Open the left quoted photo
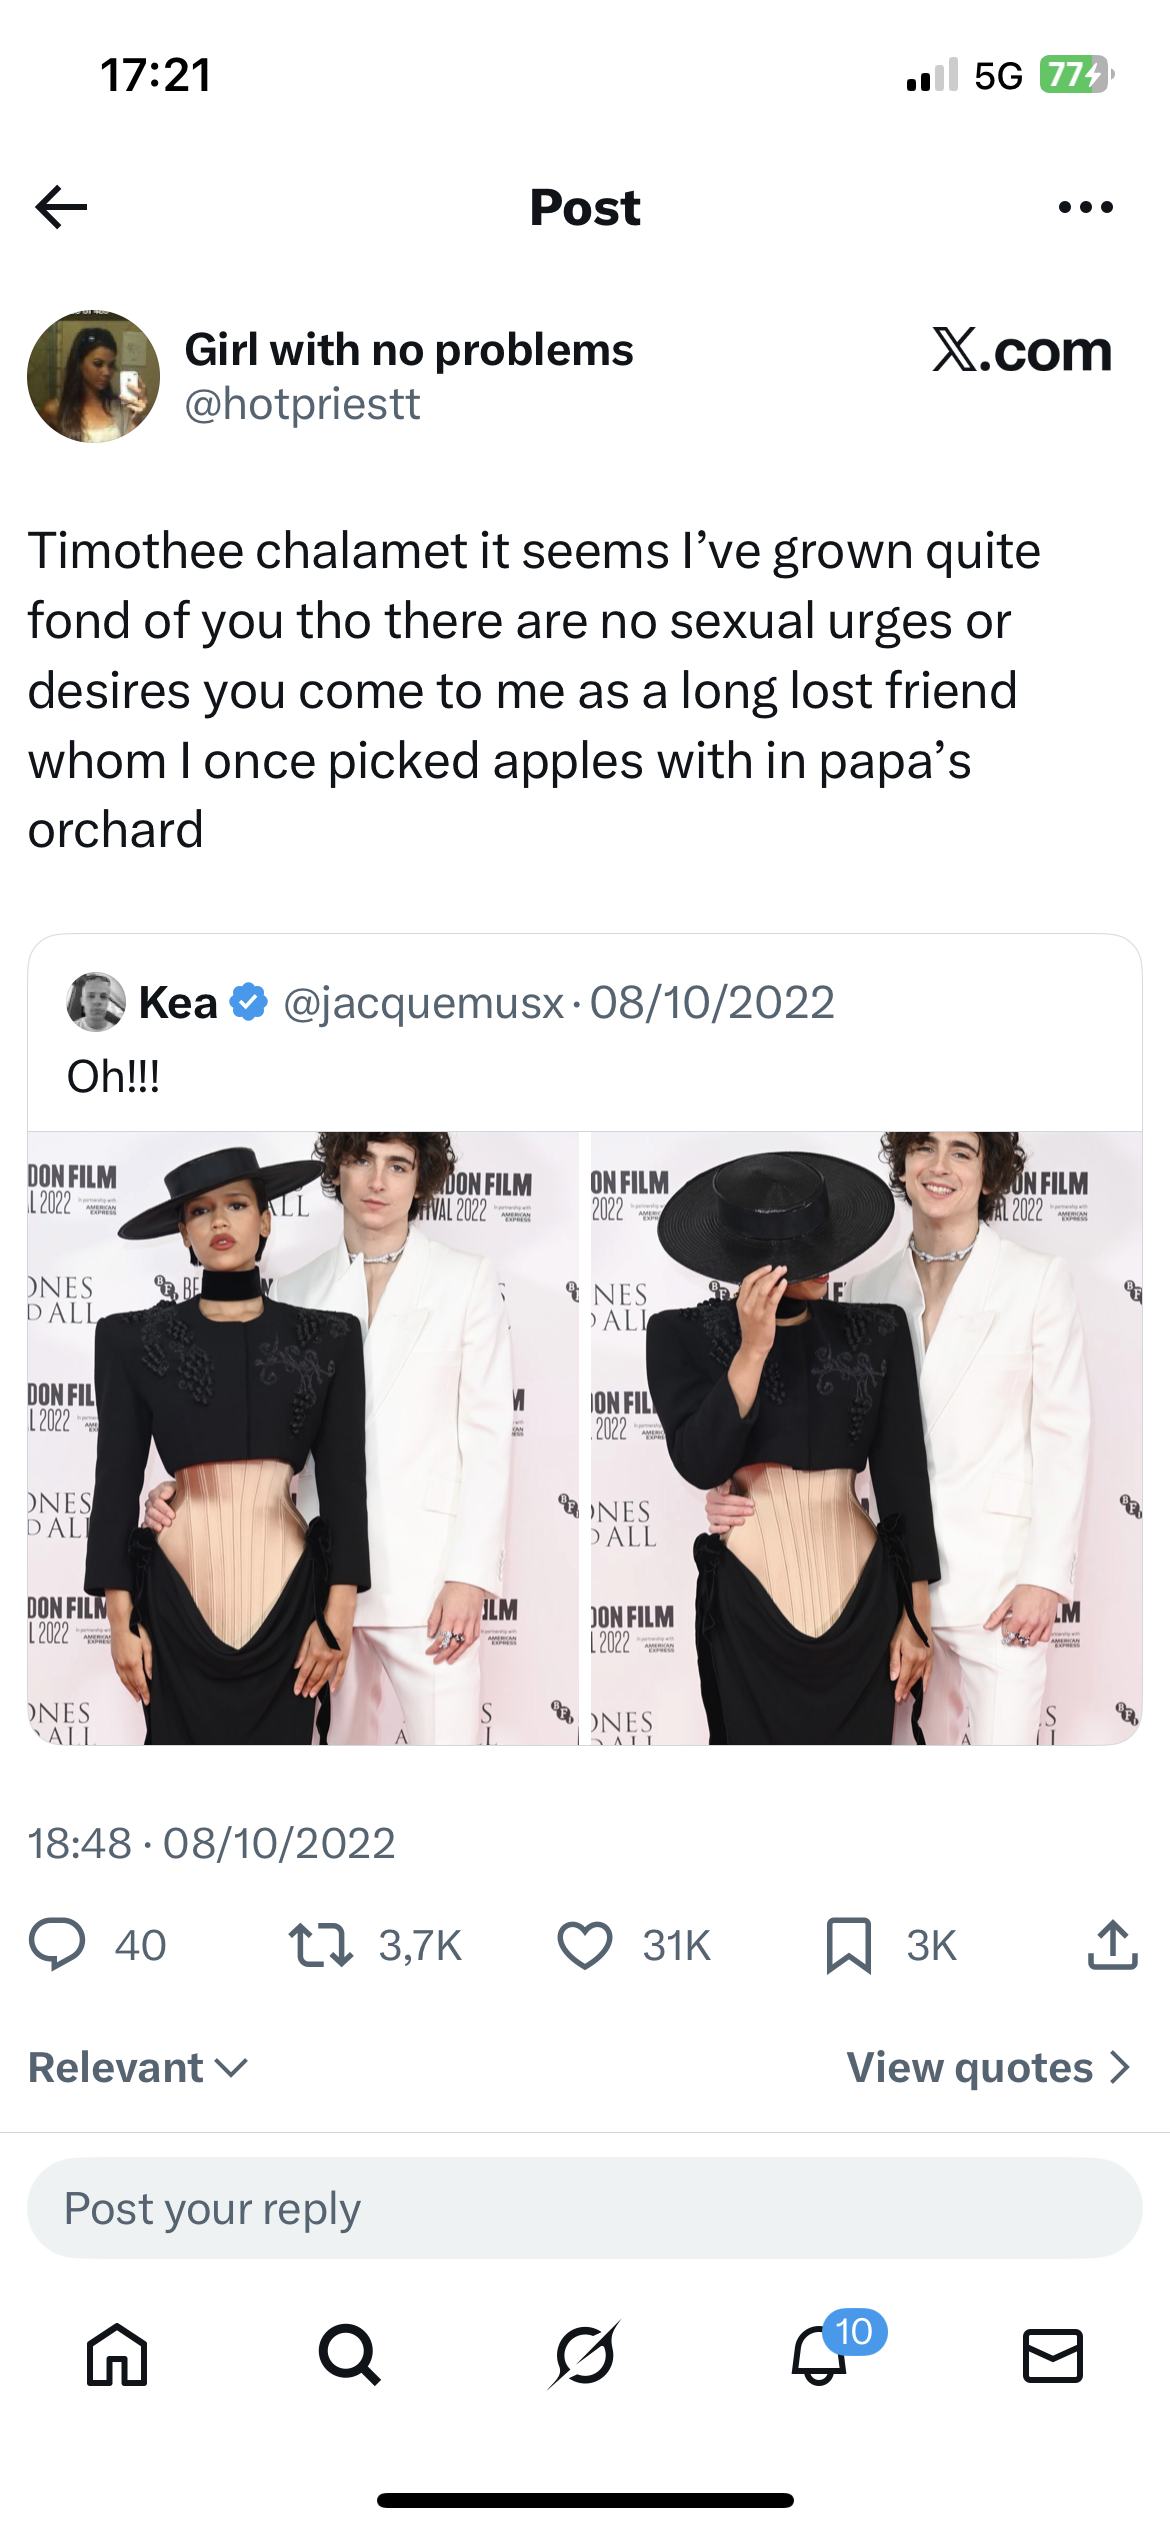1170x2532 pixels. (303, 1438)
